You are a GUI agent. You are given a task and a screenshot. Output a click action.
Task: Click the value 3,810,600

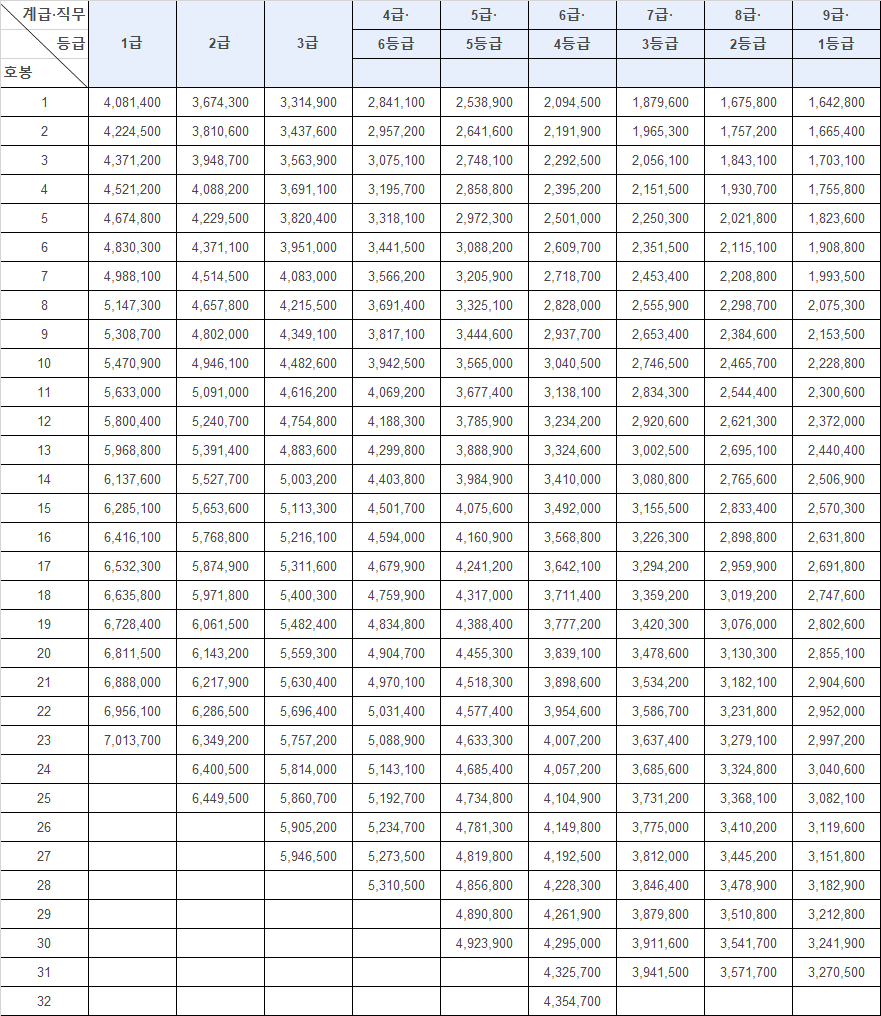220,132
